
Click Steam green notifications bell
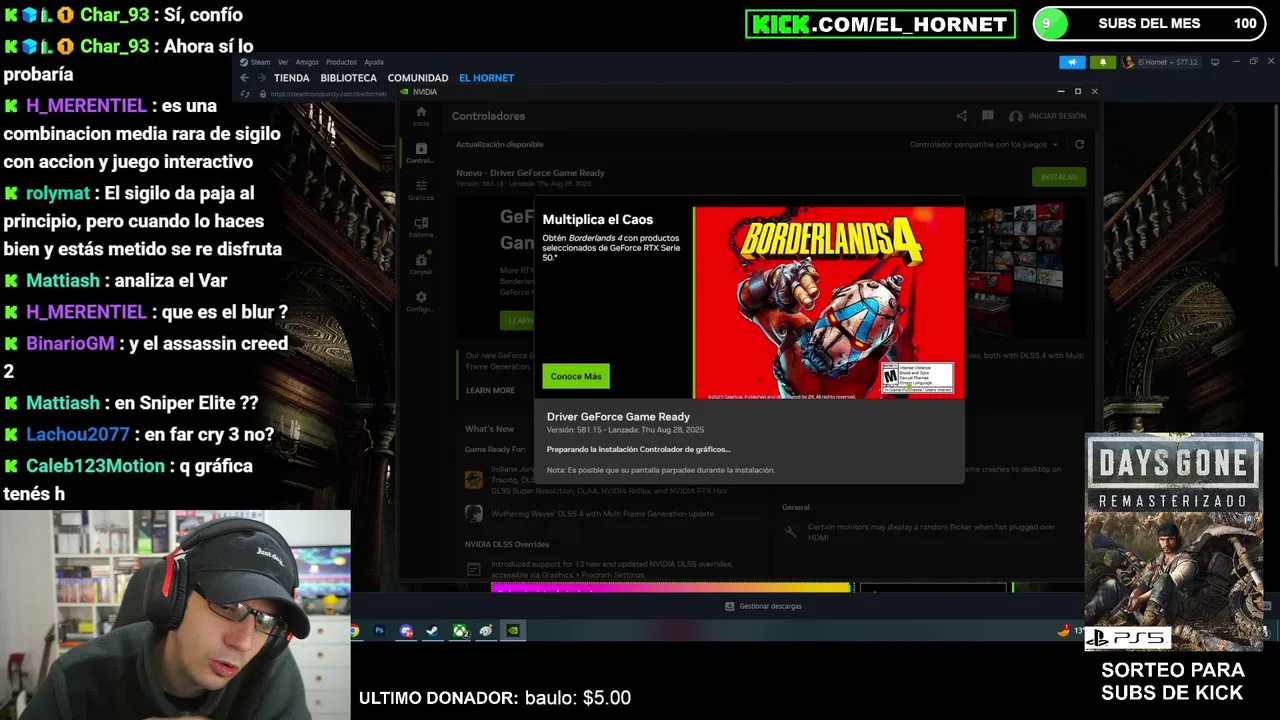(x=1103, y=62)
